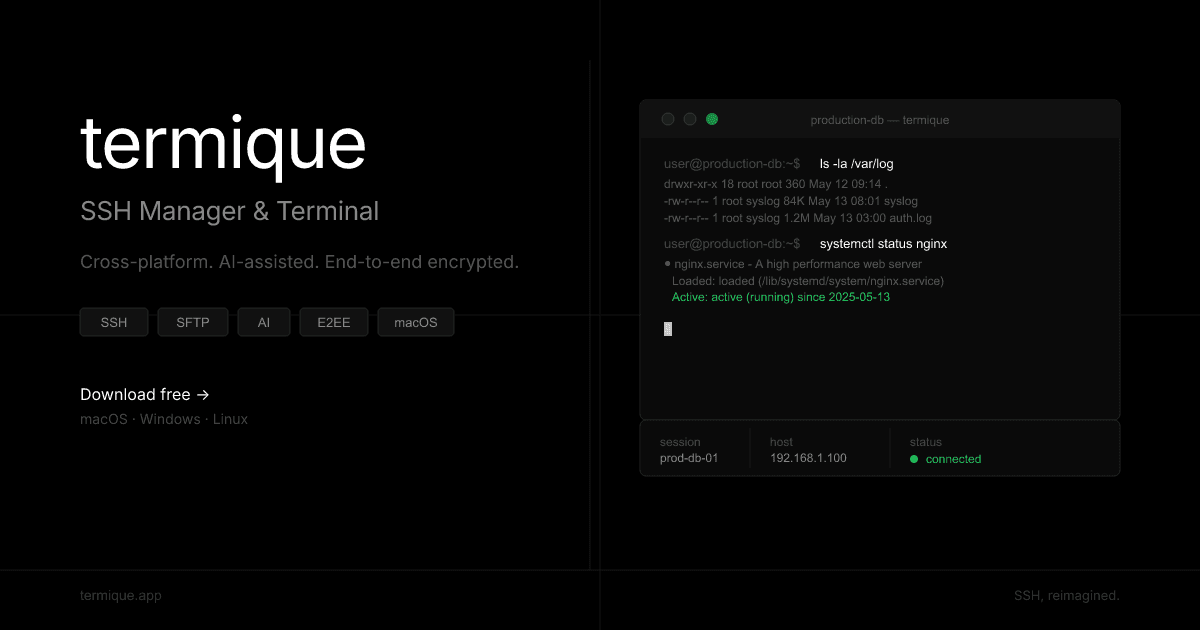Click the host value '192.168.1.100'

pyautogui.click(x=808, y=458)
